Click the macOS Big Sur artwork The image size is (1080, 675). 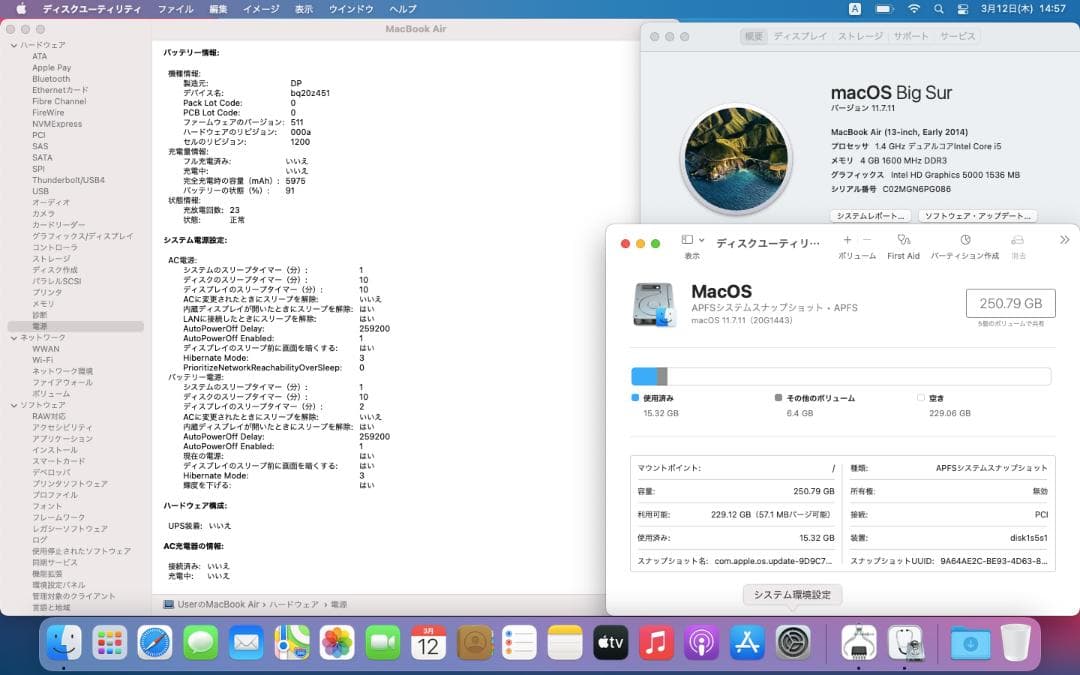(x=736, y=158)
